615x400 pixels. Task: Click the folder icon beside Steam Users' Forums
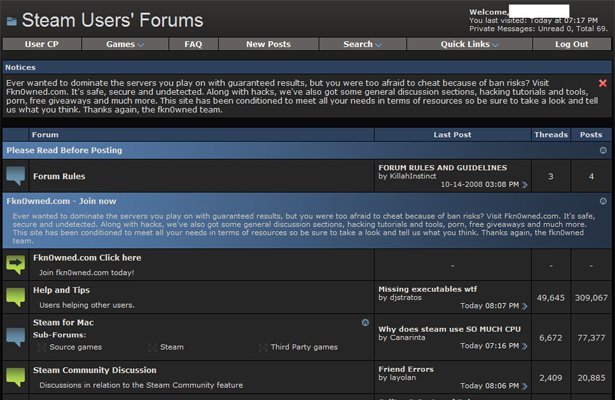(x=11, y=20)
